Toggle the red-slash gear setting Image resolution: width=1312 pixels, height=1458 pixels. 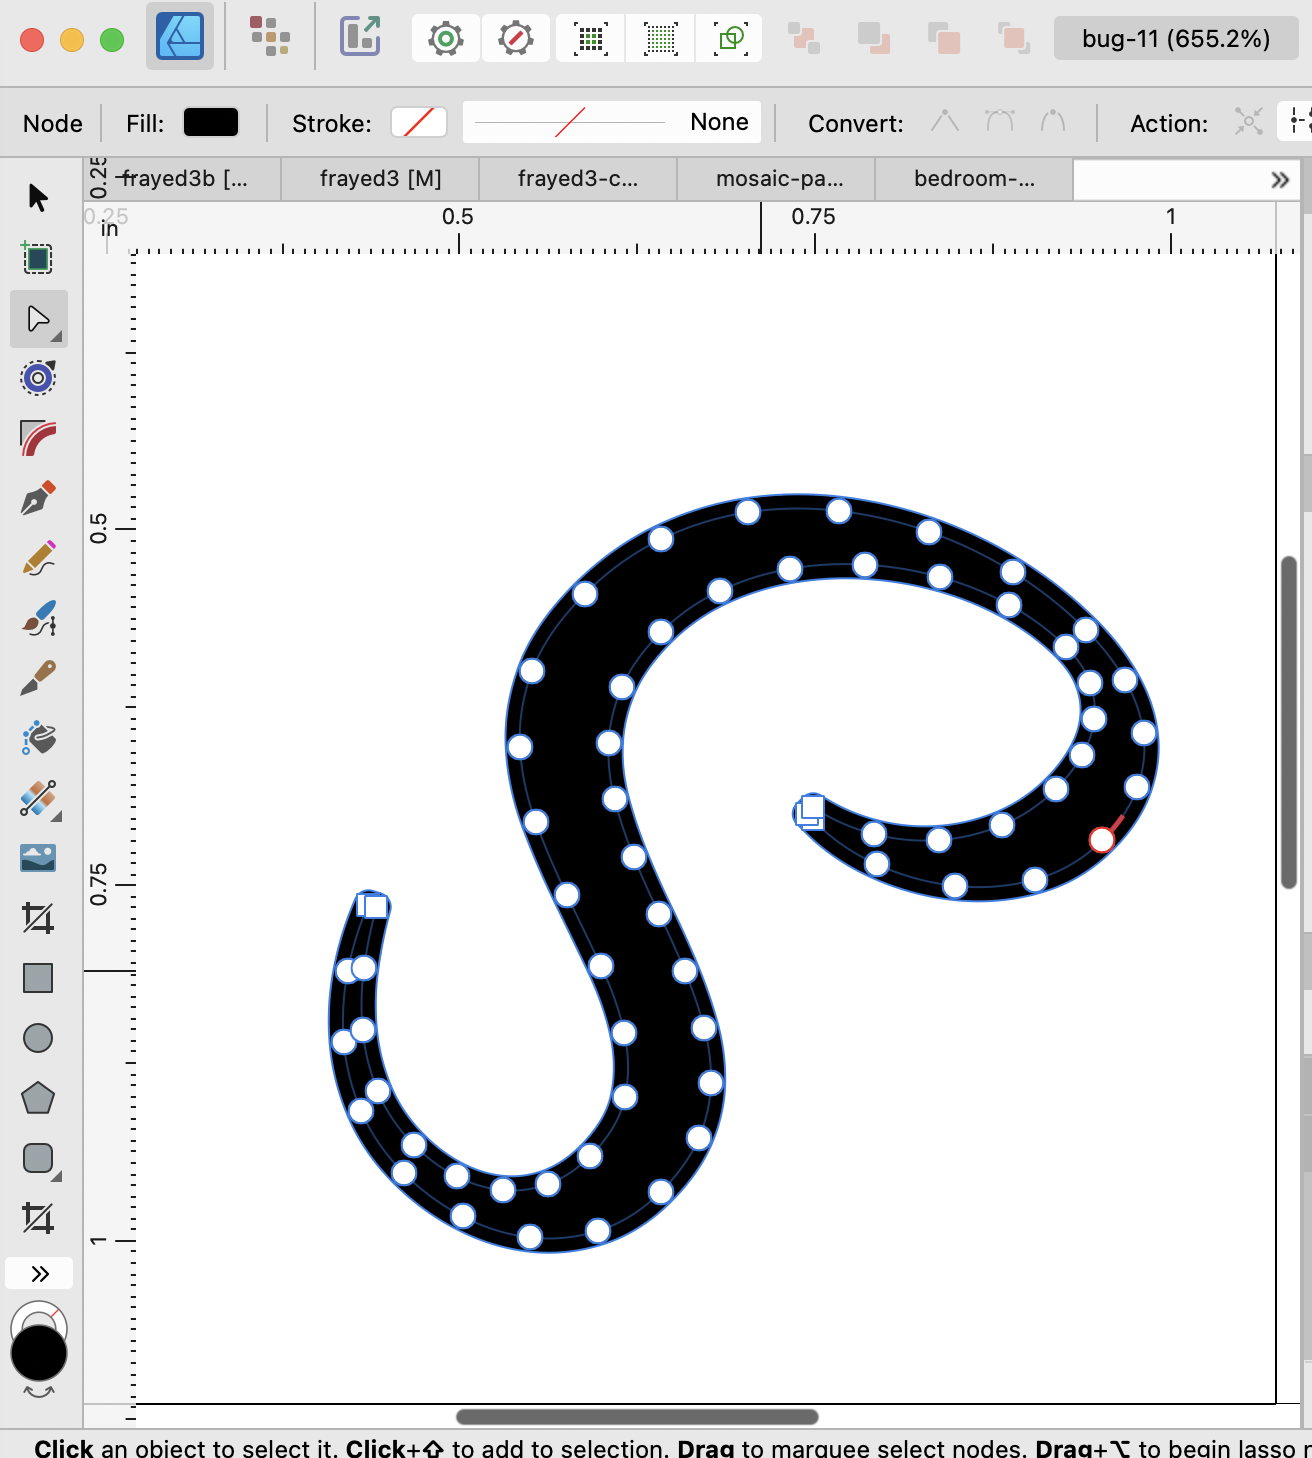[516, 39]
